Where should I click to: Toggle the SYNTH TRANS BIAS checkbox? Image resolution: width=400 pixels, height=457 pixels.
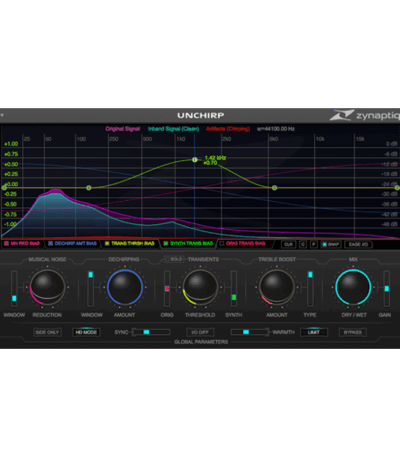click(166, 244)
